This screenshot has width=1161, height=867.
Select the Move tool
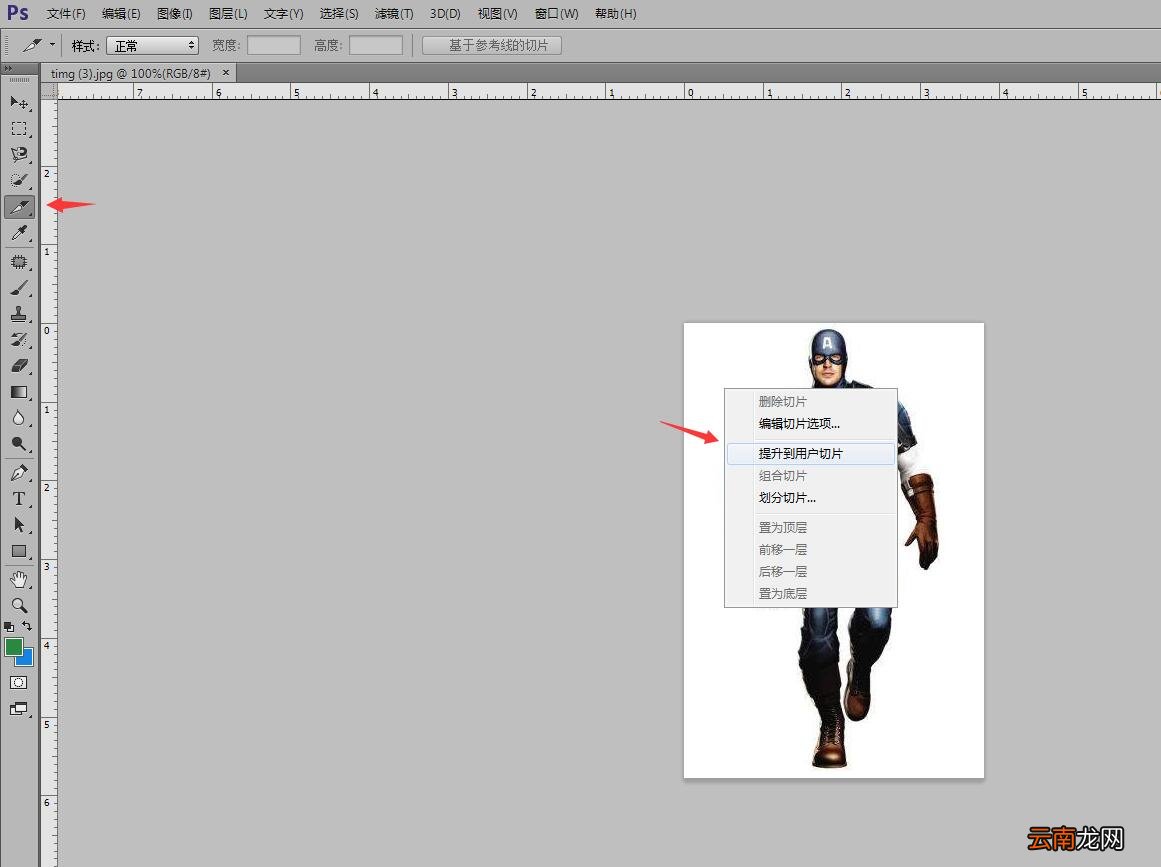click(x=19, y=102)
